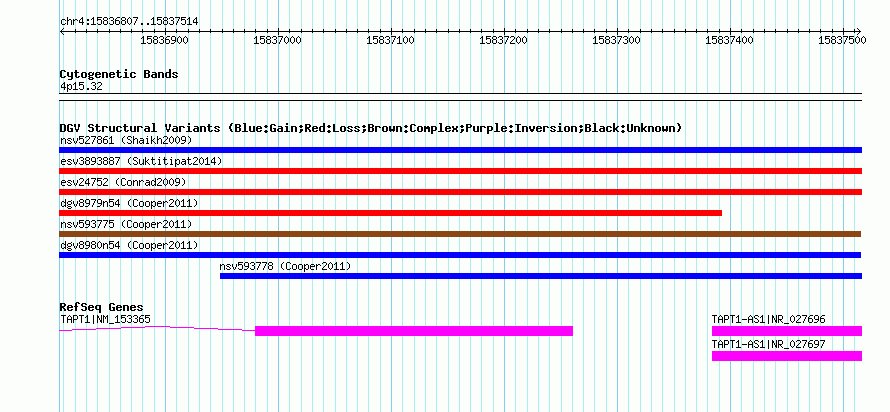Select the nsv593778 (Cooper2011) blue bar
The height and width of the screenshot is (412, 890).
point(541,276)
